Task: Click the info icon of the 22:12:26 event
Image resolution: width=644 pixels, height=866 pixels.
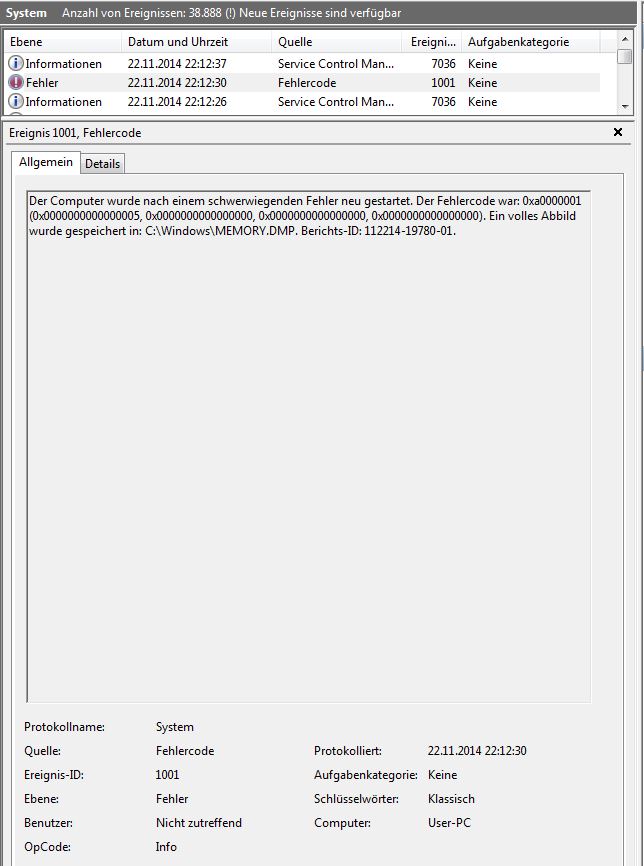Action: tap(16, 102)
